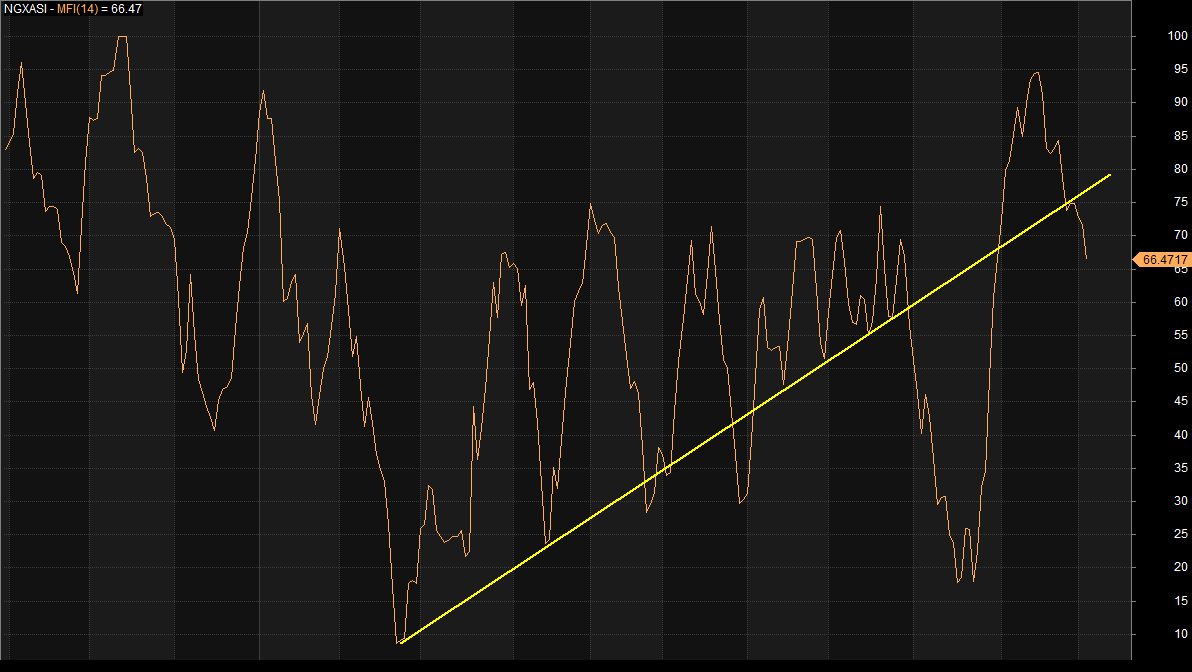Viewport: 1192px width, 672px height.
Task: Click the 60 level on the Y-axis
Action: 1181,302
